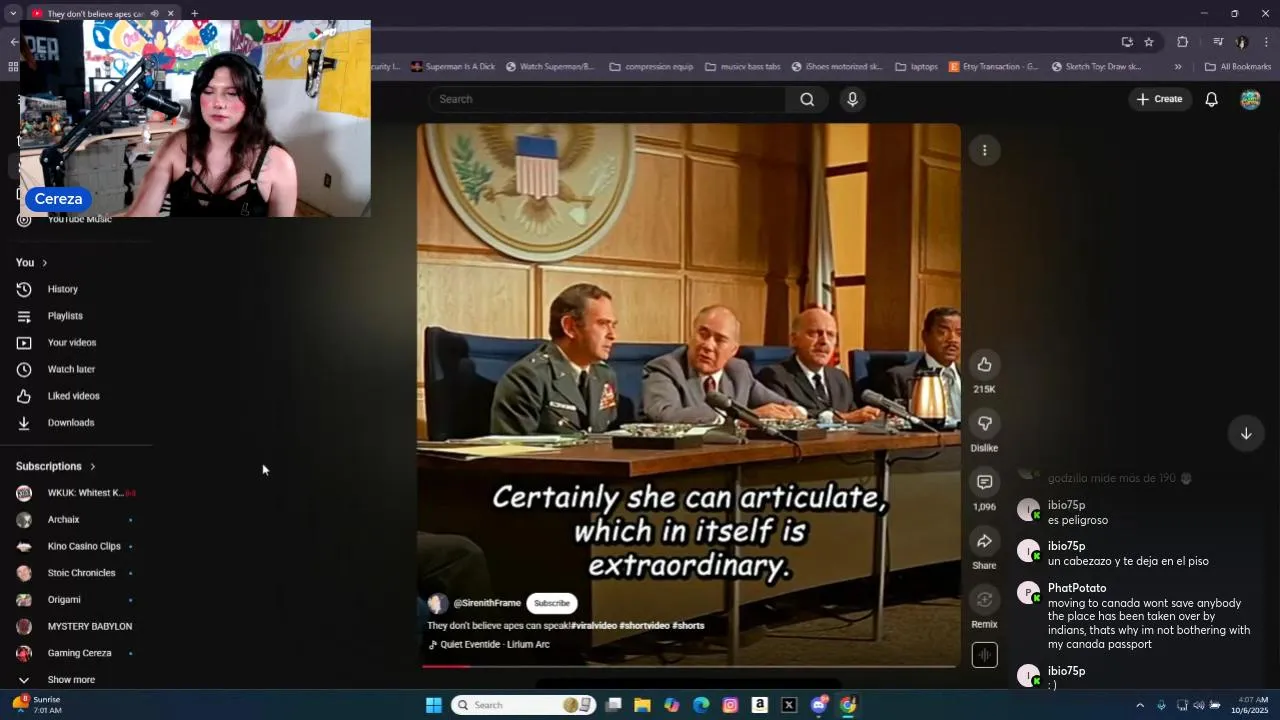The width and height of the screenshot is (1280, 720).
Task: Open the Remix option
Action: tap(984, 599)
